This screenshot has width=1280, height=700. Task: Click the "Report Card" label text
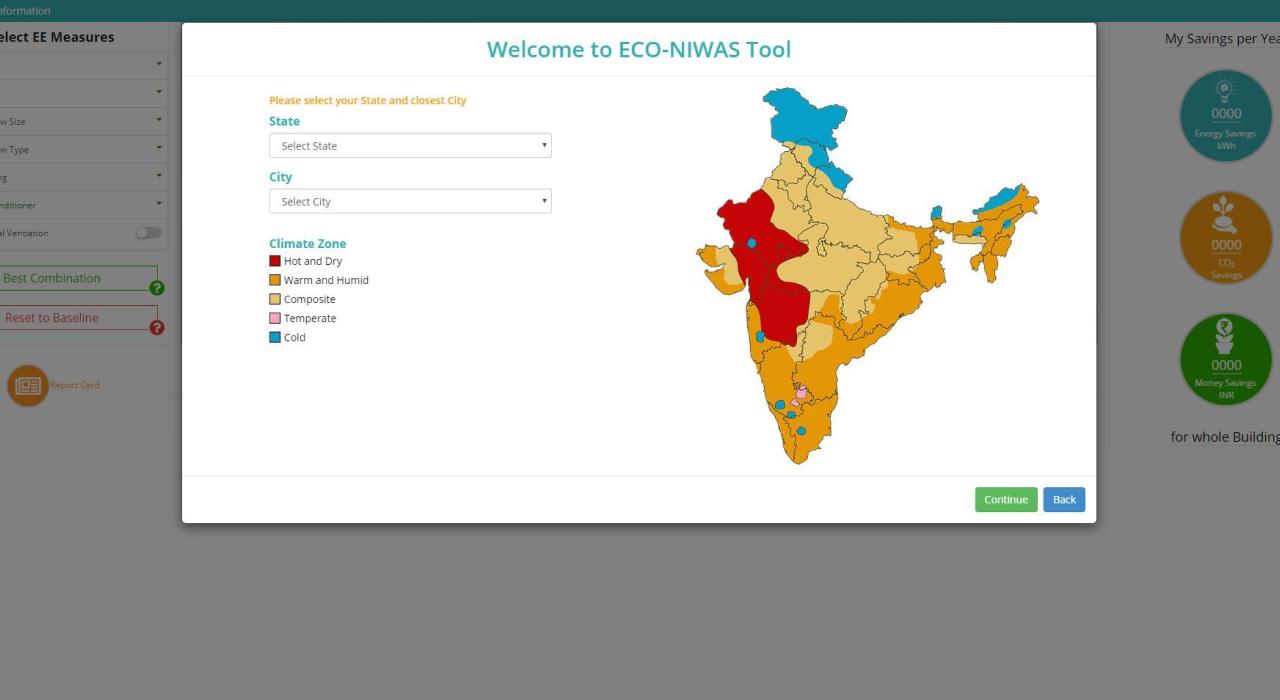click(x=75, y=385)
